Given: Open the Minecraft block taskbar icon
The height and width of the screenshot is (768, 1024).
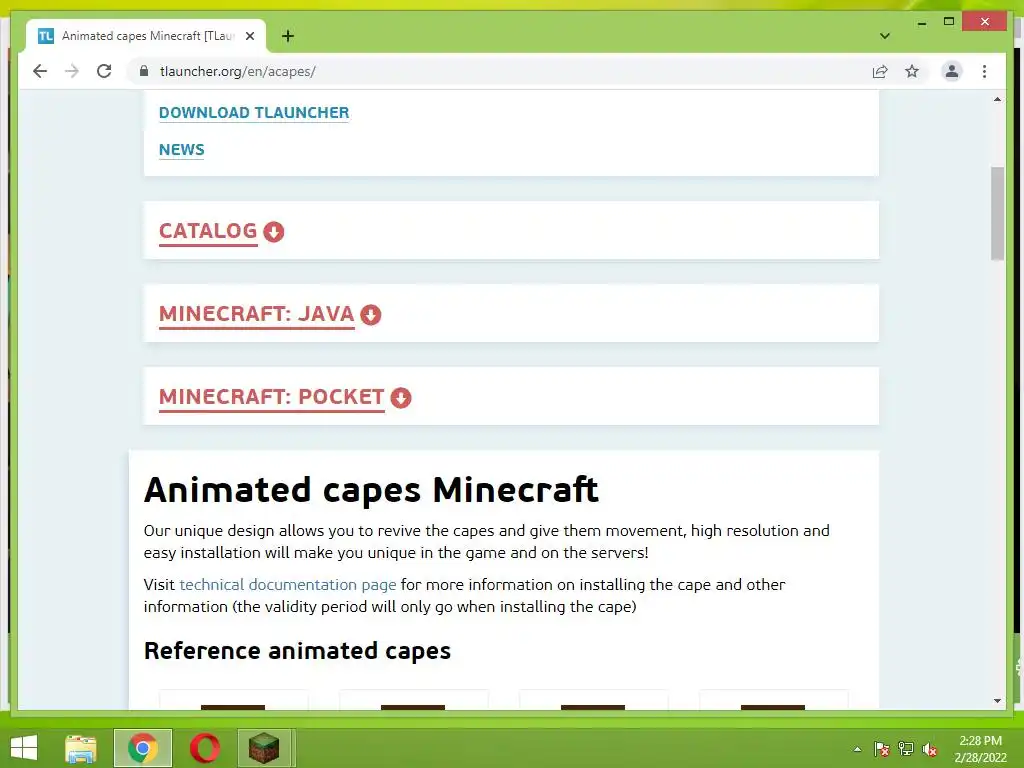Looking at the screenshot, I should (264, 748).
